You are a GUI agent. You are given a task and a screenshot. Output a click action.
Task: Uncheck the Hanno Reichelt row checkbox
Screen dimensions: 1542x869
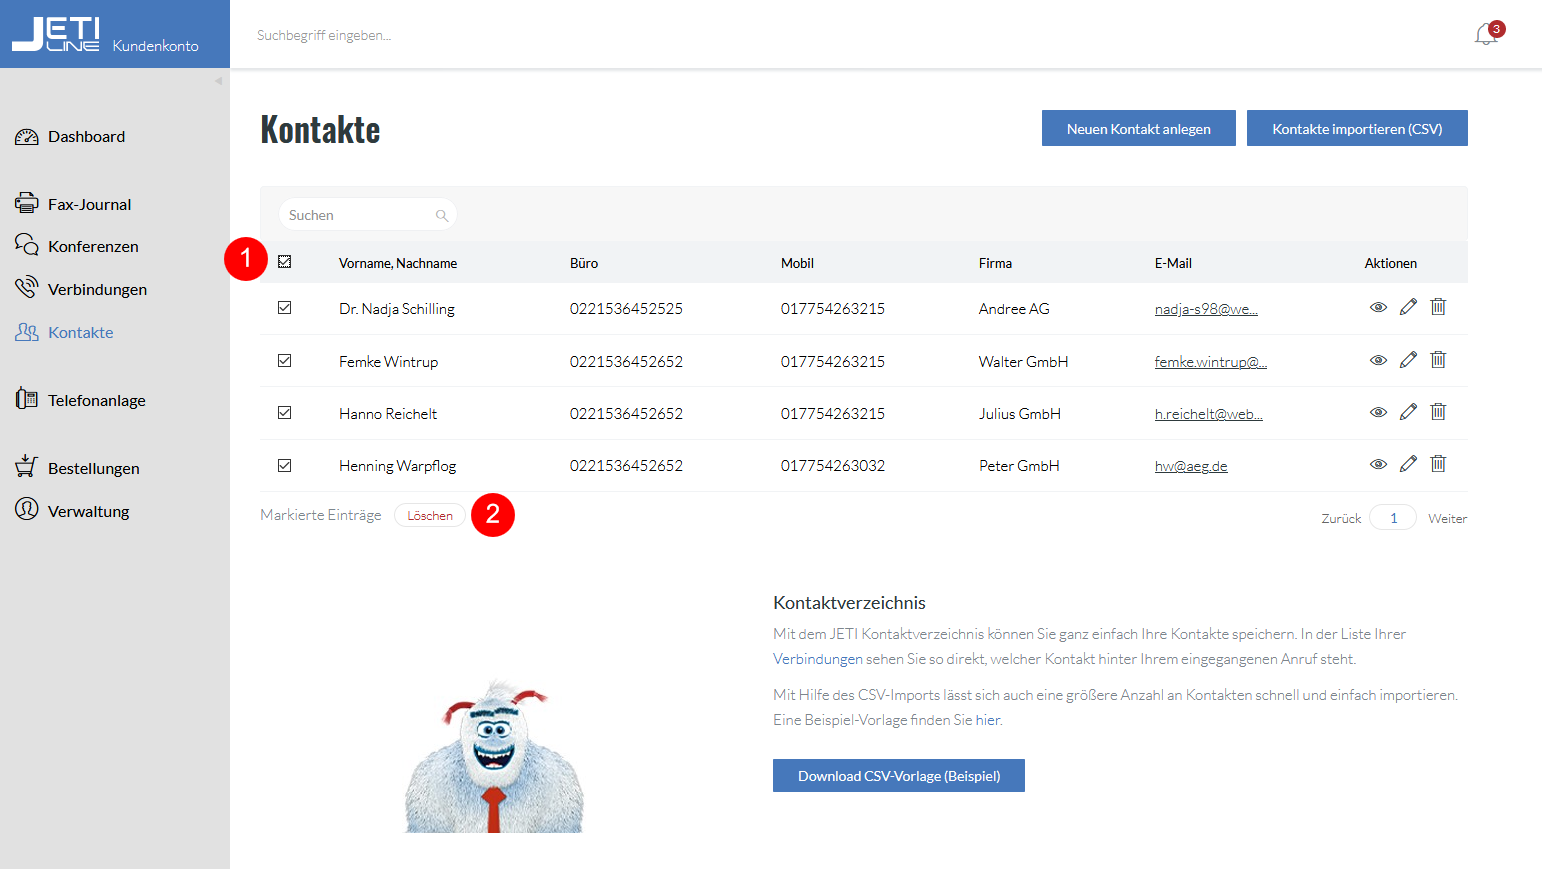(285, 412)
